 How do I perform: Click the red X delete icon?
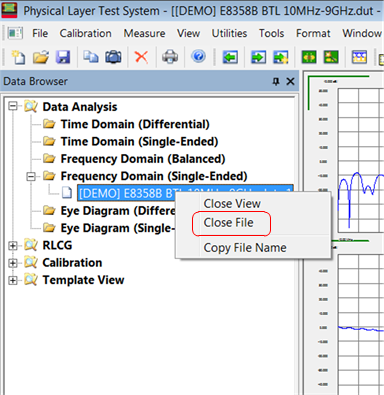coord(141,57)
